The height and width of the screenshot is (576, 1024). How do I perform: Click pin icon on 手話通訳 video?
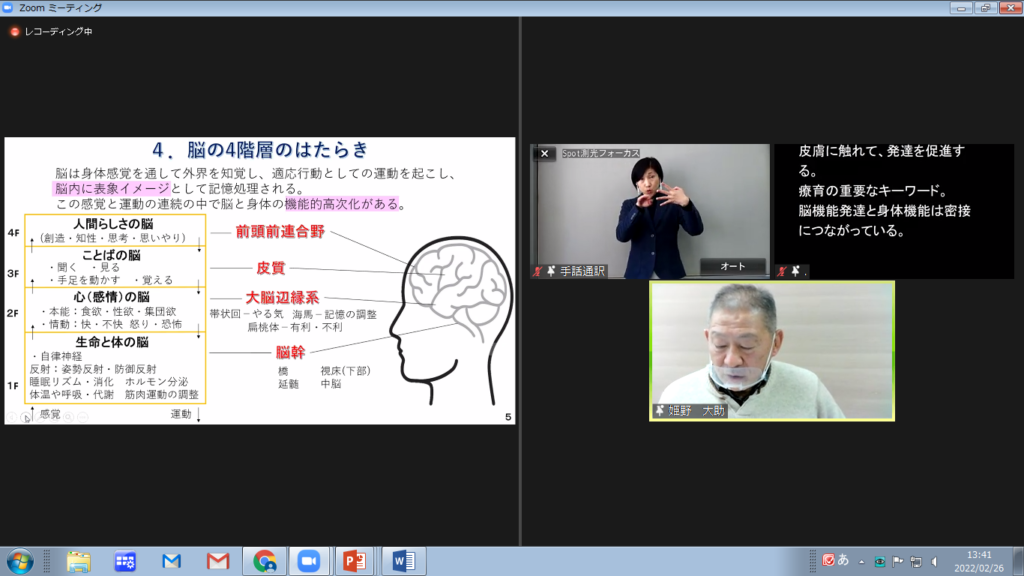tap(551, 271)
